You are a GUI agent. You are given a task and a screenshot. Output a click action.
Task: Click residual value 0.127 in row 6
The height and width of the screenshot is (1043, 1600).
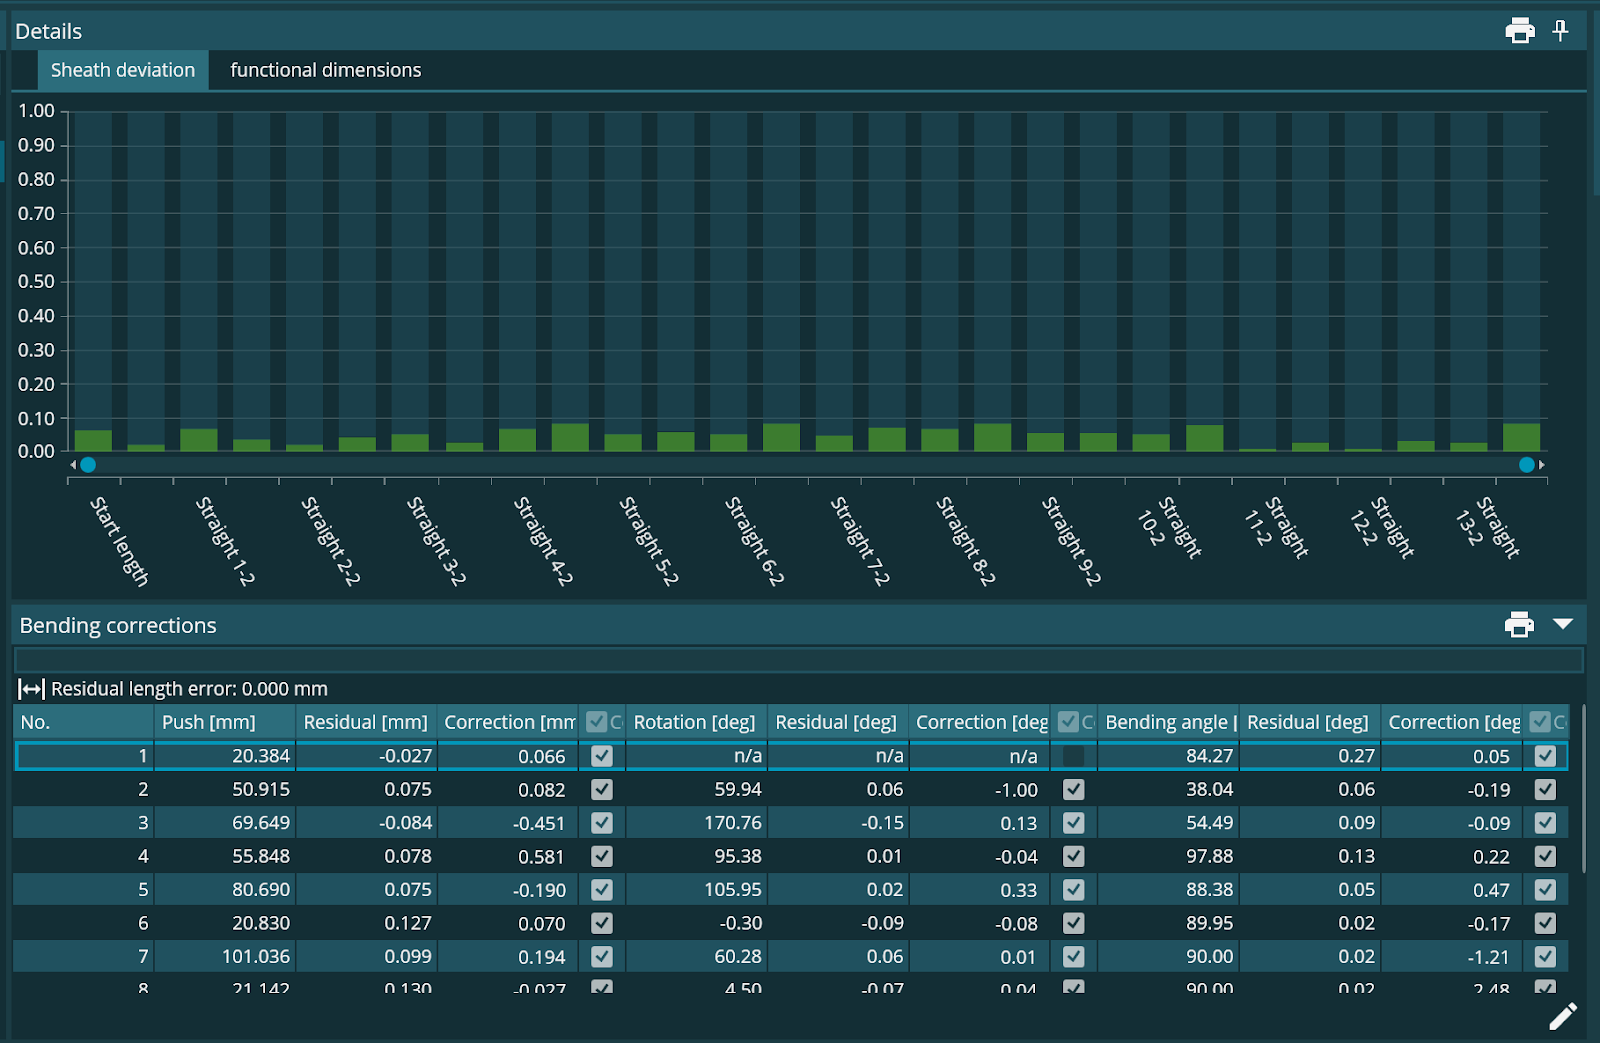click(x=366, y=924)
